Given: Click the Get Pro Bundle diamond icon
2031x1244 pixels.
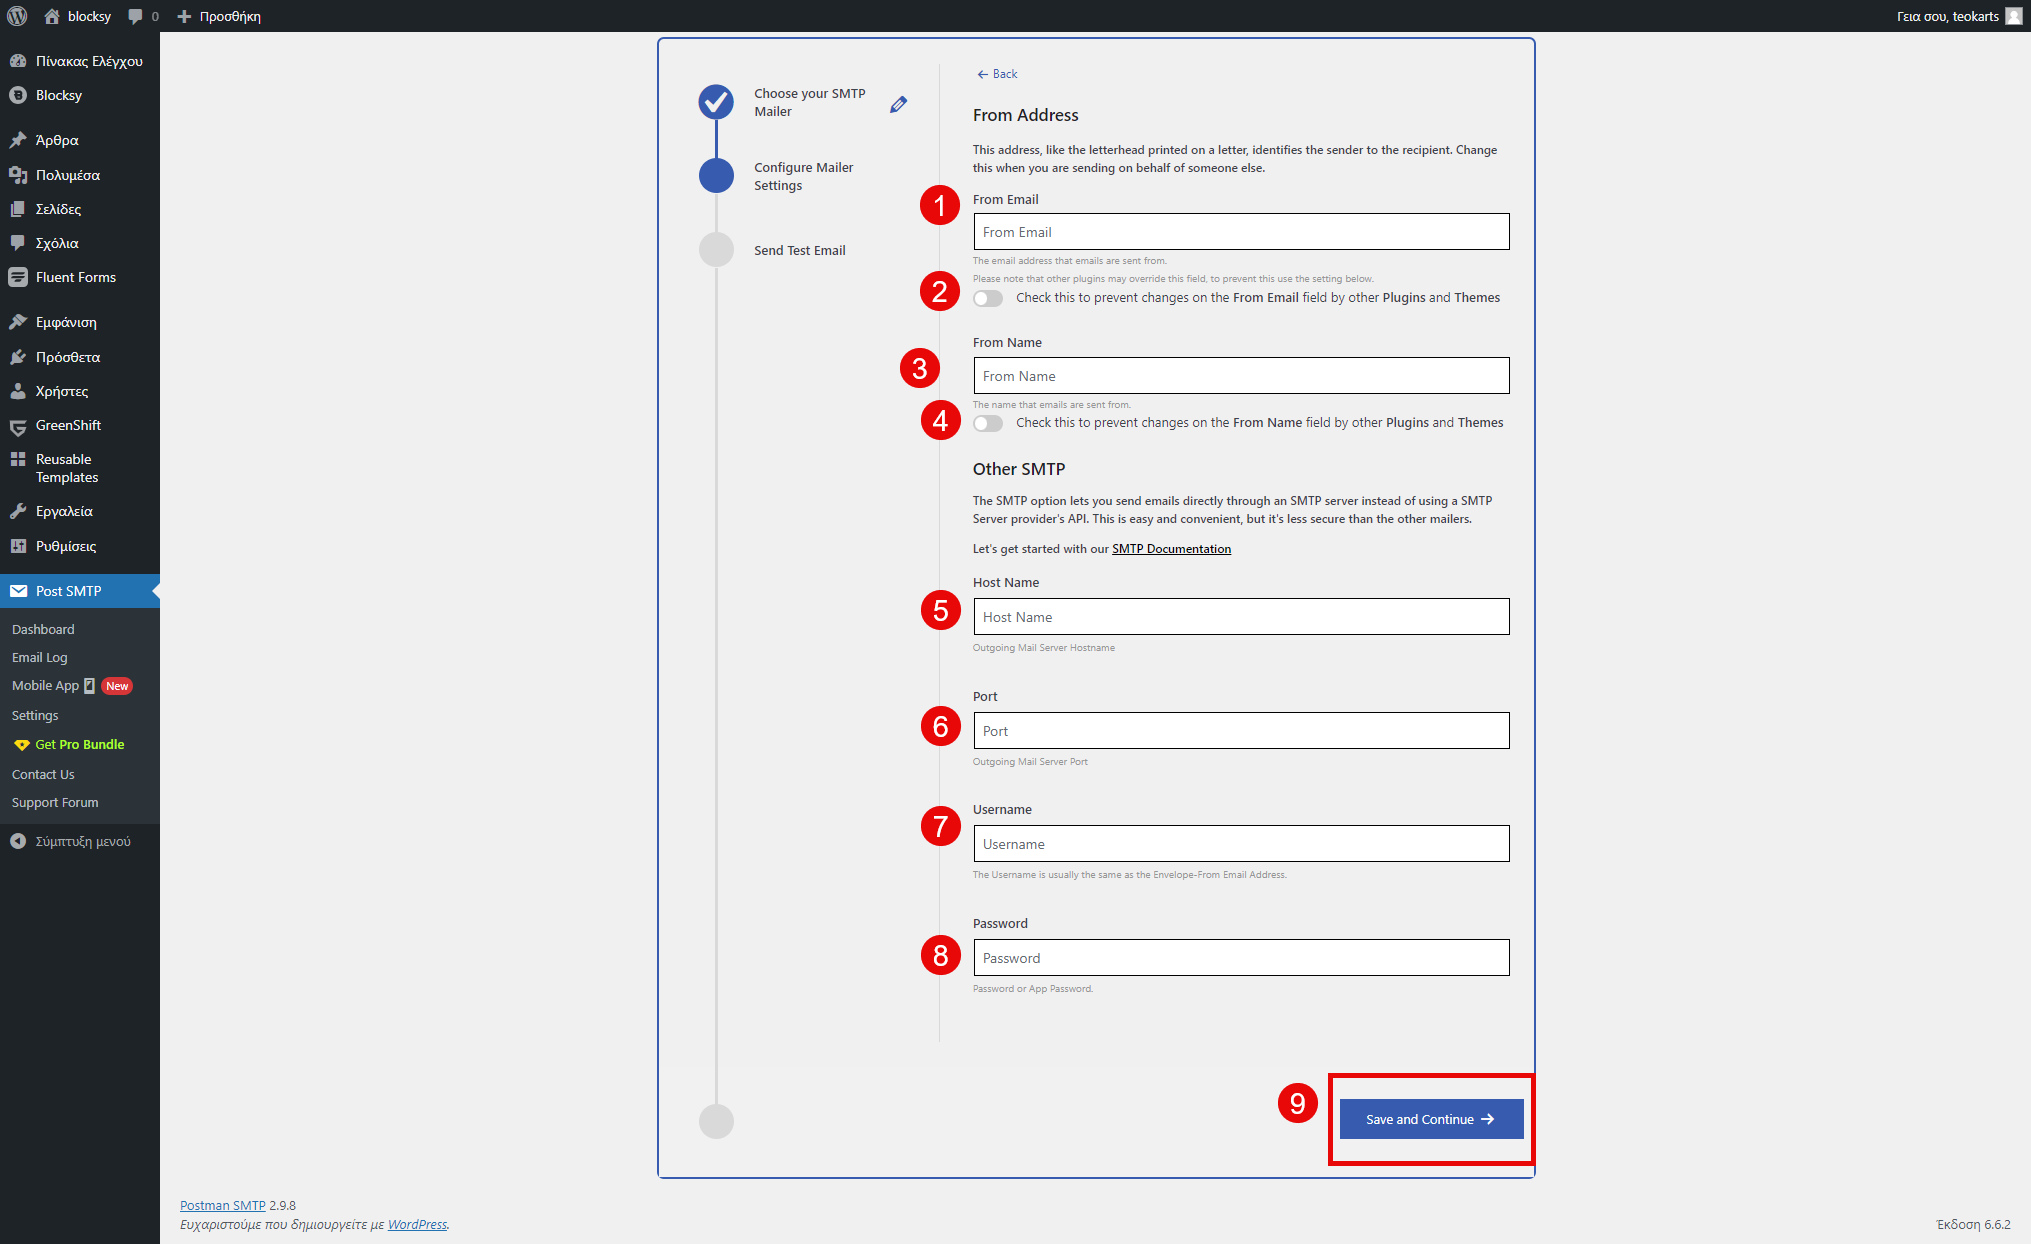Looking at the screenshot, I should pyautogui.click(x=21, y=745).
